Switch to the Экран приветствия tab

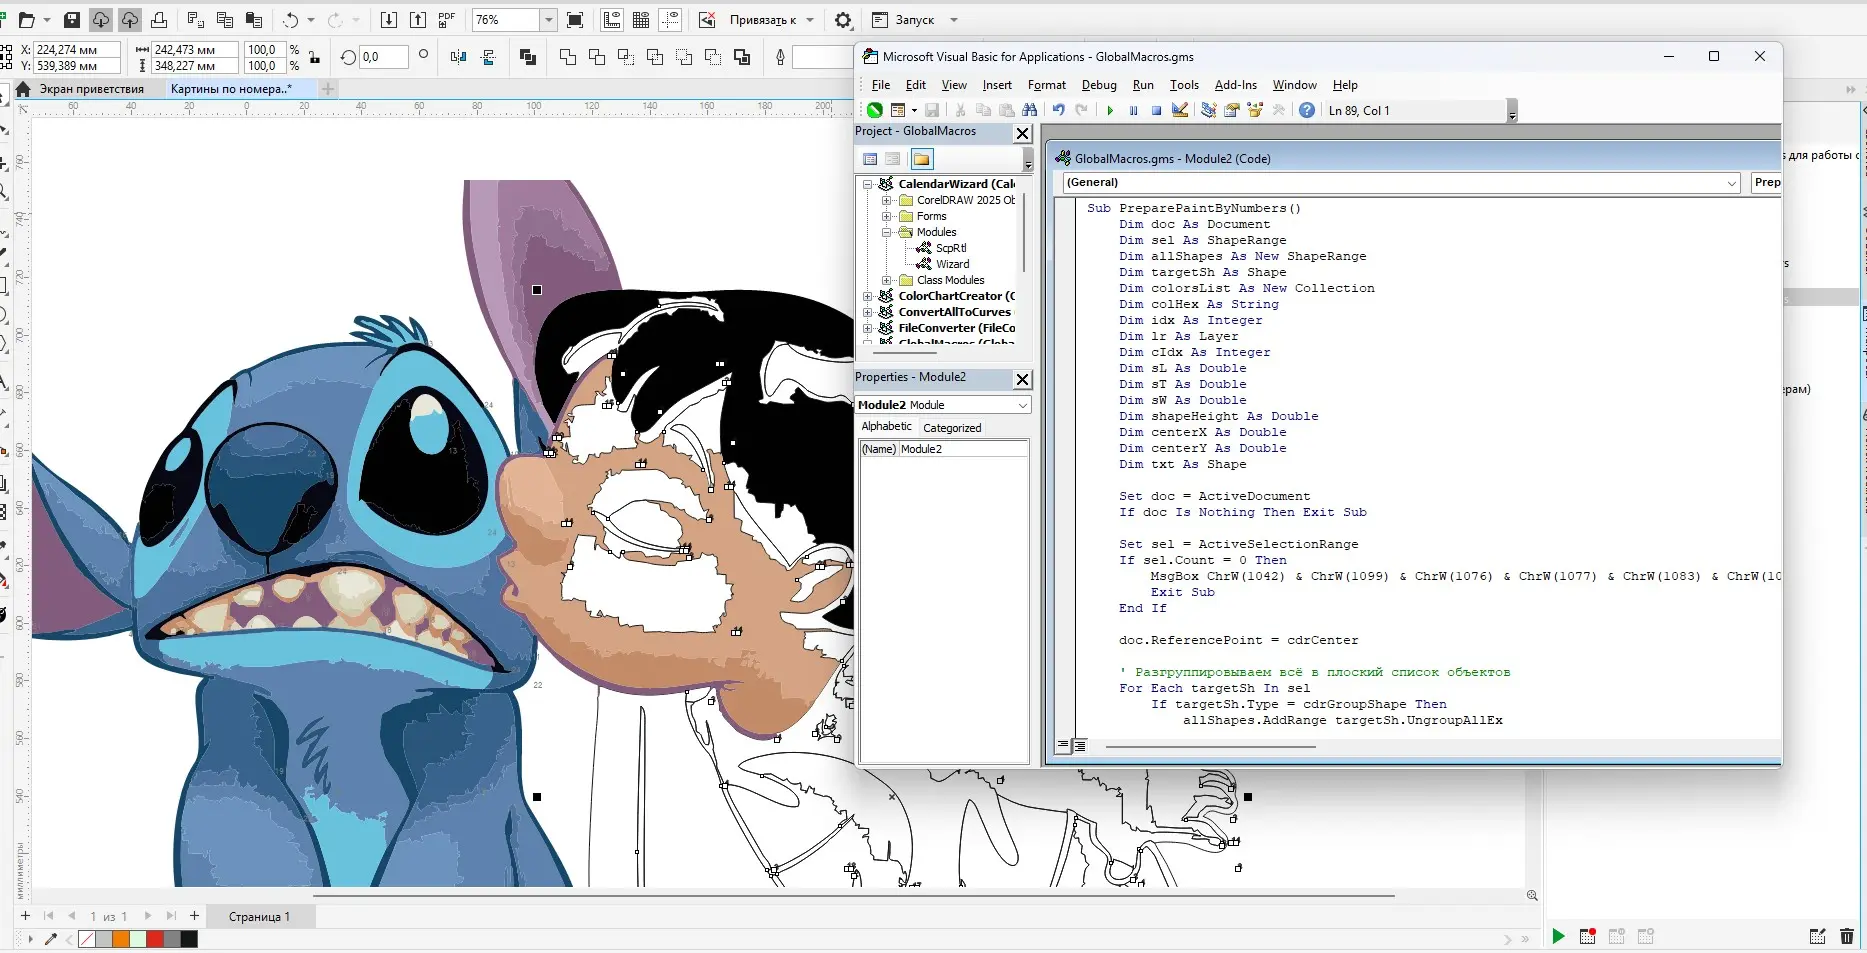tap(91, 89)
